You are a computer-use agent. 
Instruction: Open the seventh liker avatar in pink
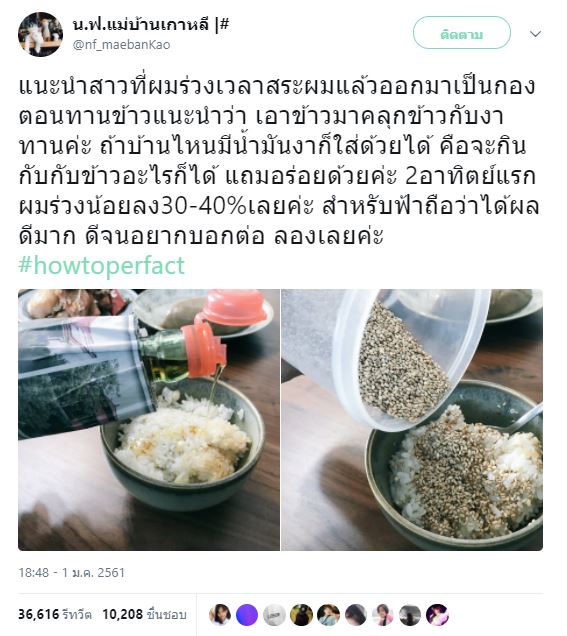pyautogui.click(x=383, y=615)
